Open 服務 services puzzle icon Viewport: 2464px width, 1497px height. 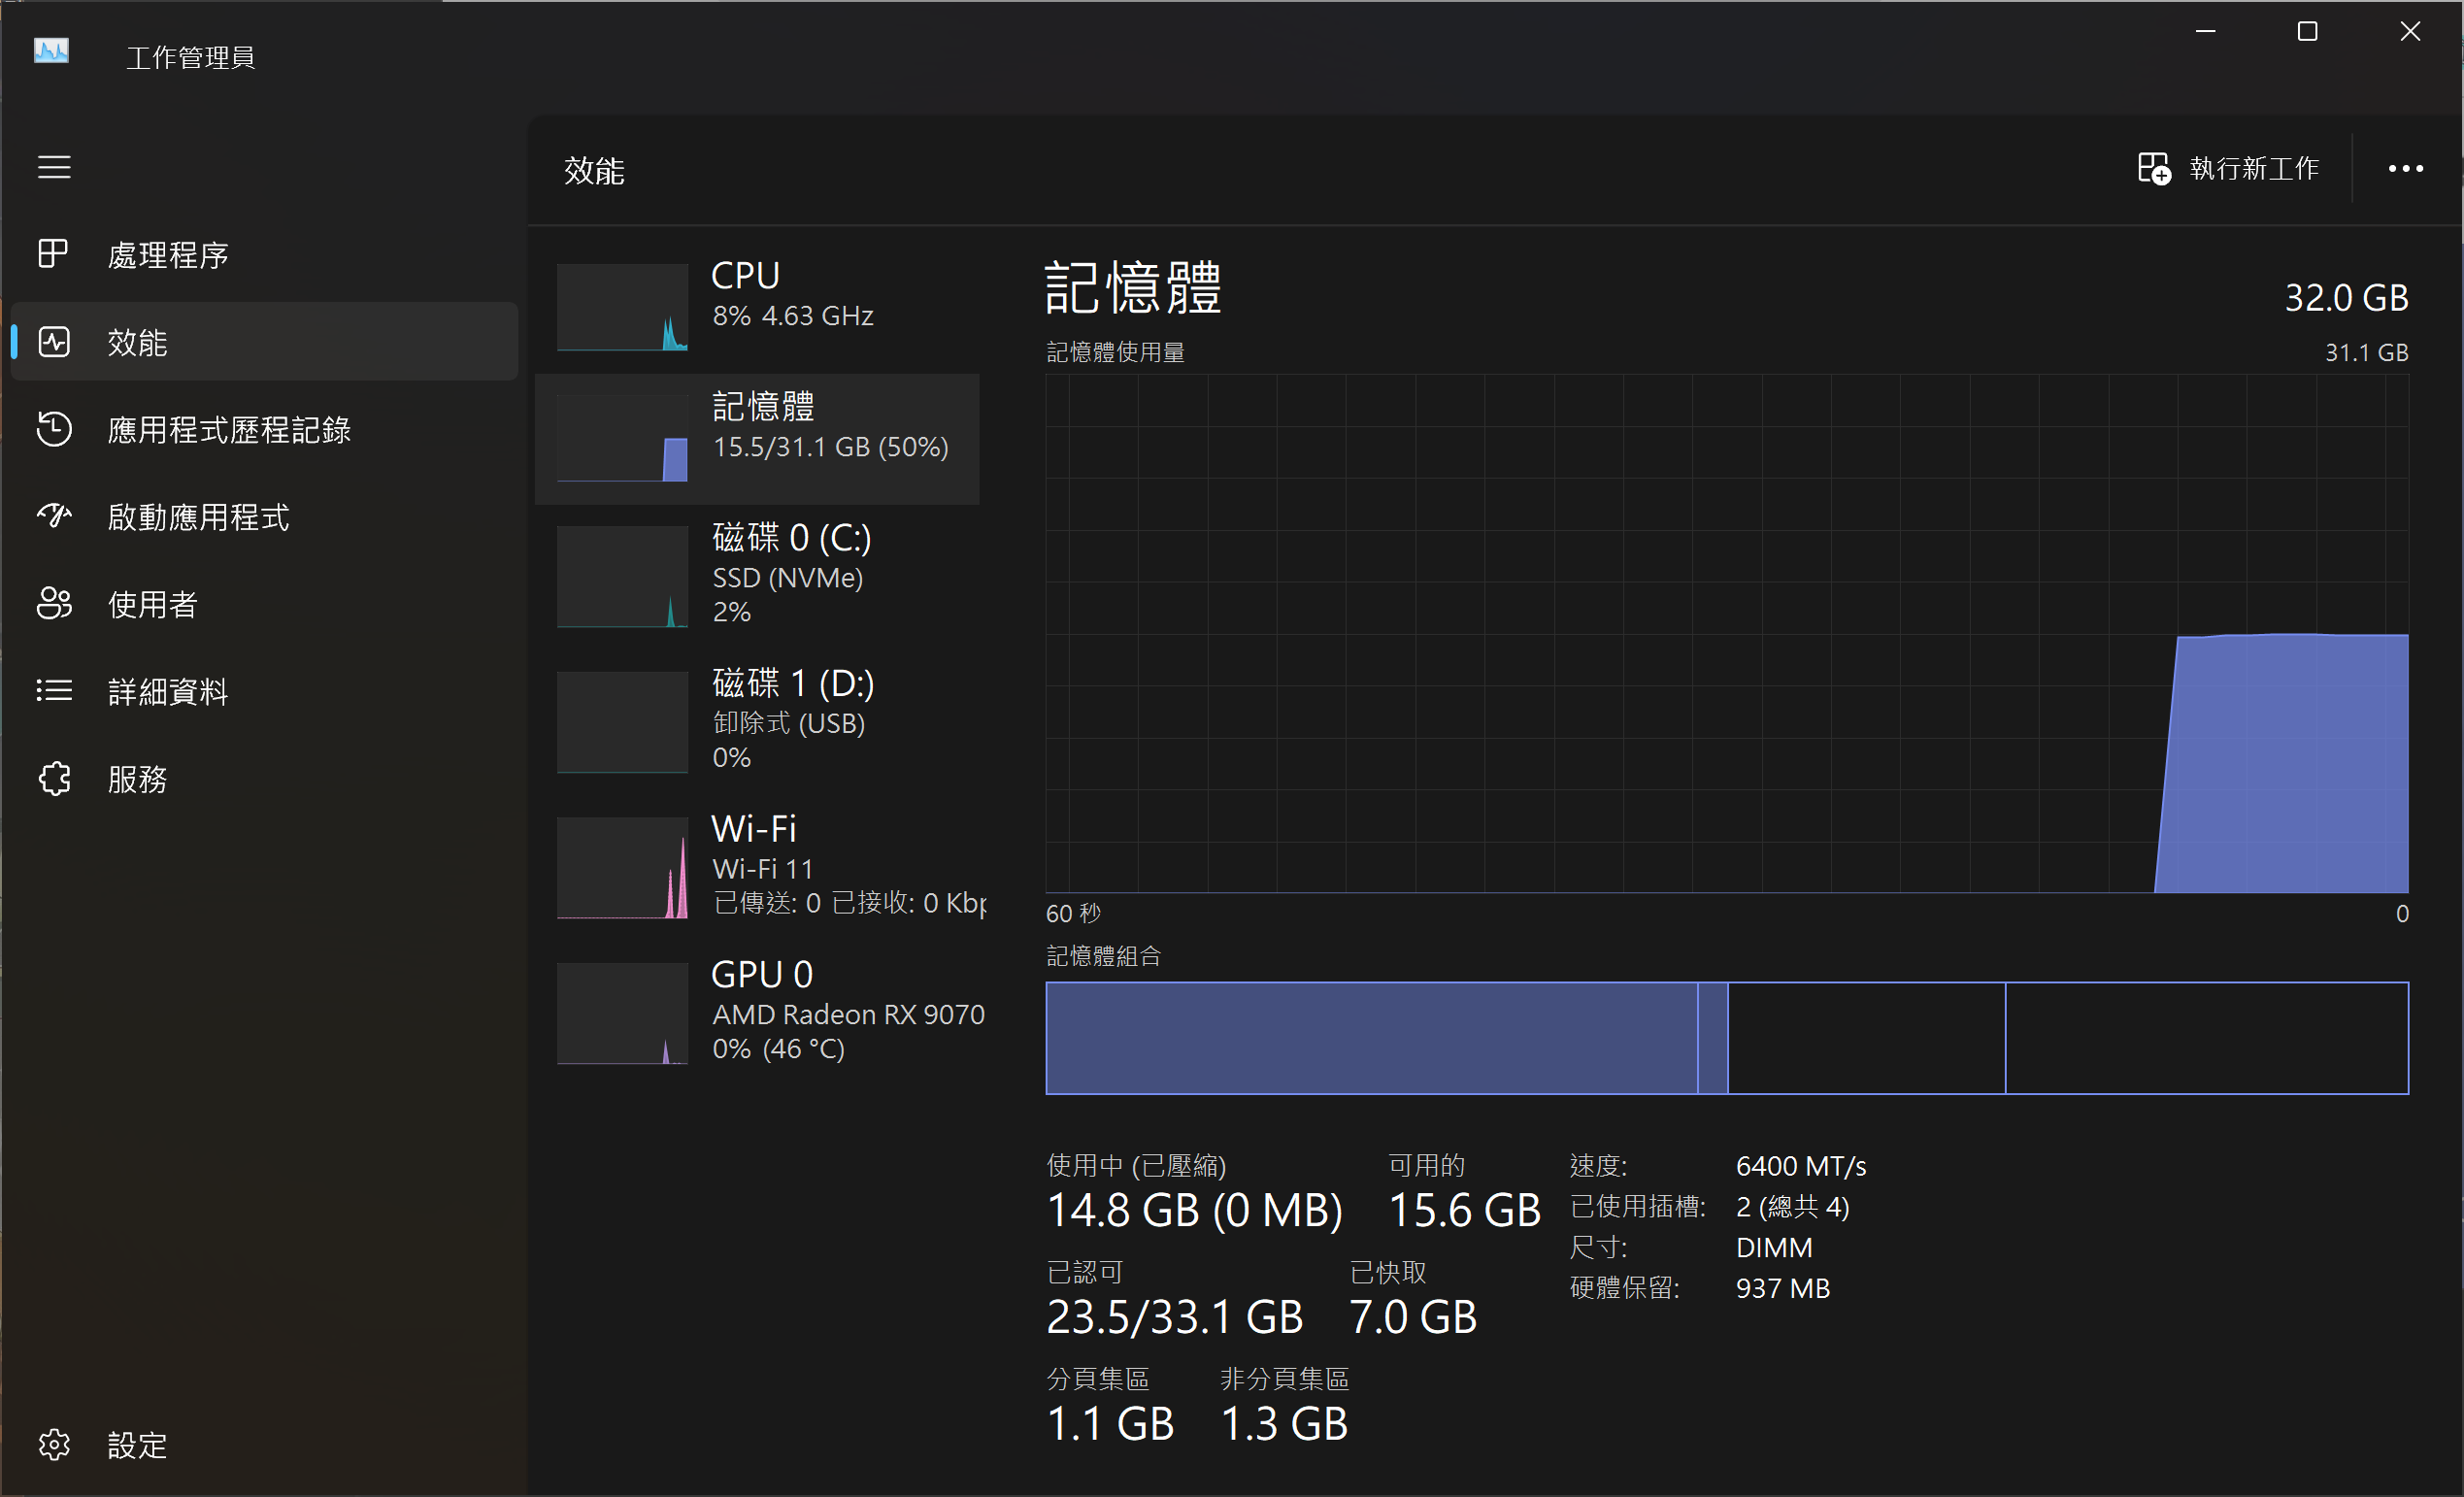(x=53, y=778)
